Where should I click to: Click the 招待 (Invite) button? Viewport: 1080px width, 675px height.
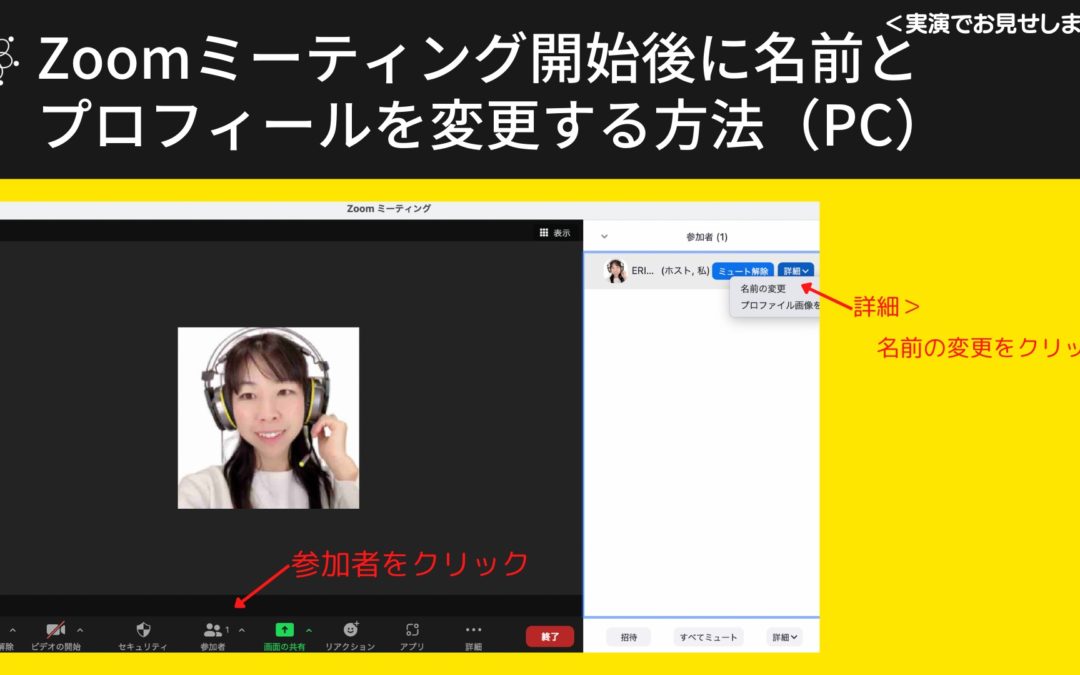627,636
